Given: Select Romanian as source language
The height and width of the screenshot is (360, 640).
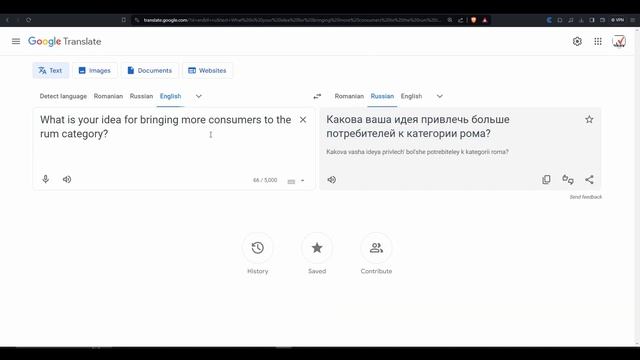Looking at the screenshot, I should tap(108, 96).
